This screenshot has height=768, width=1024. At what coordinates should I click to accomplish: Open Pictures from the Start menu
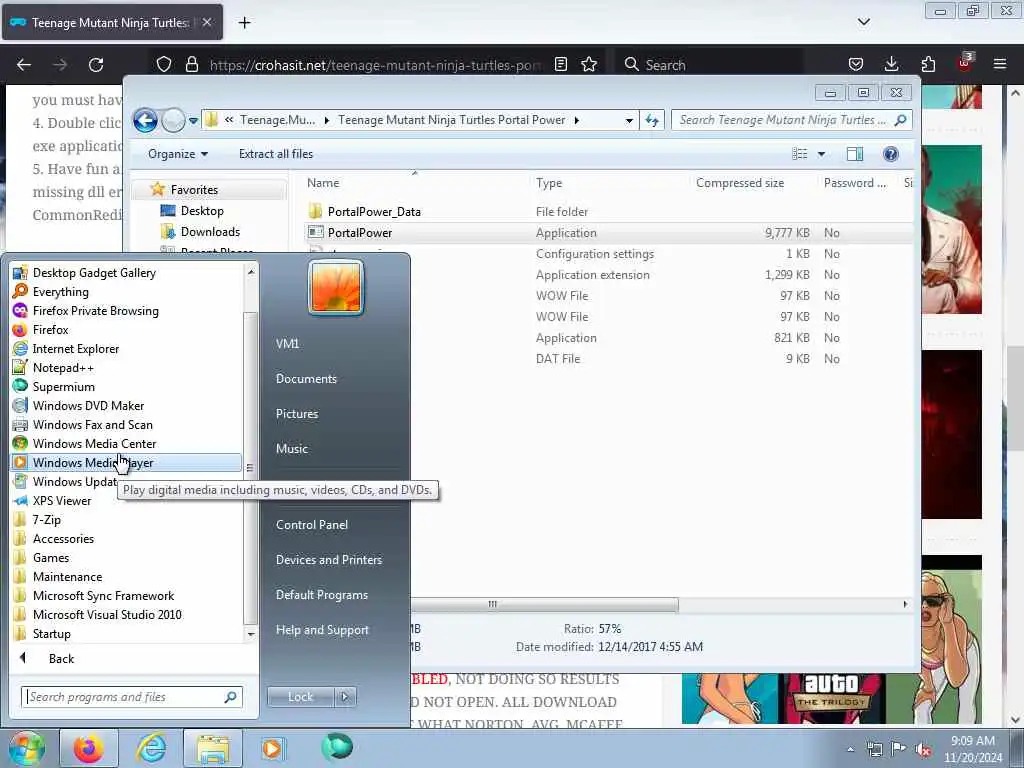[x=296, y=414]
